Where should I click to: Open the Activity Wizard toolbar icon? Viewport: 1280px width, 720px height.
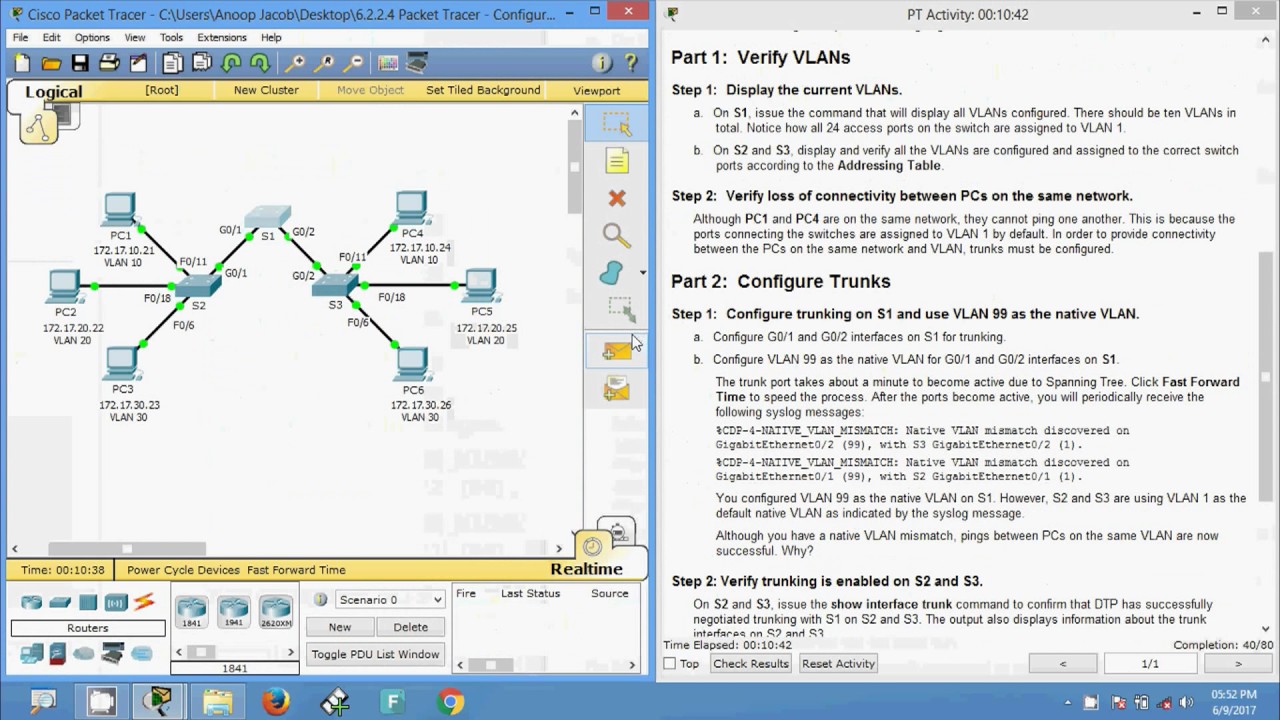click(138, 63)
